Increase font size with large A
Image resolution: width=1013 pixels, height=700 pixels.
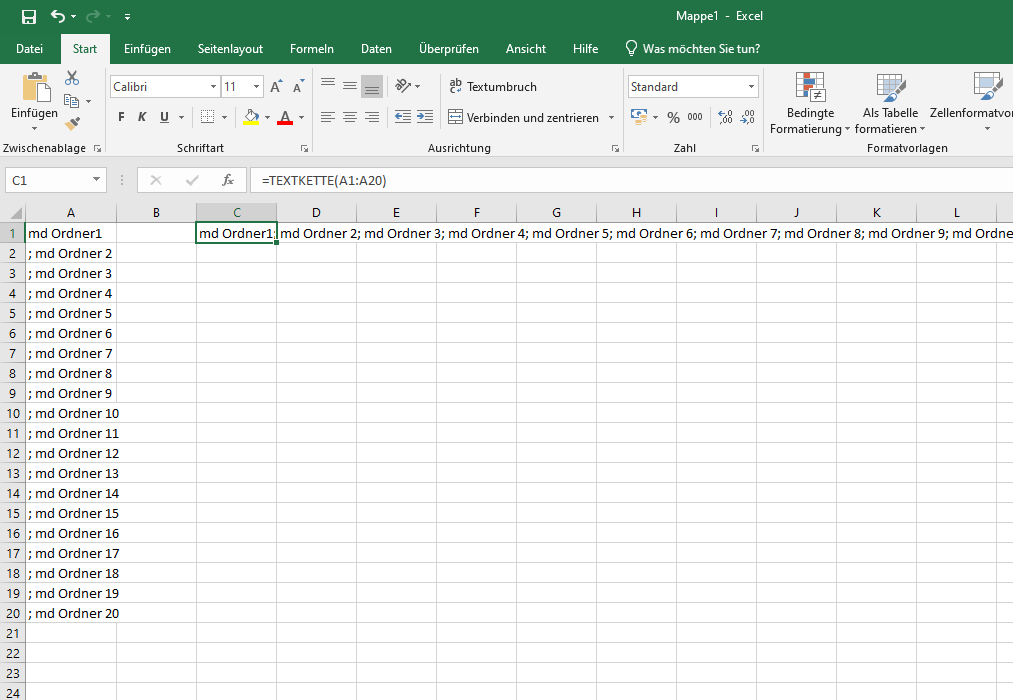(276, 87)
